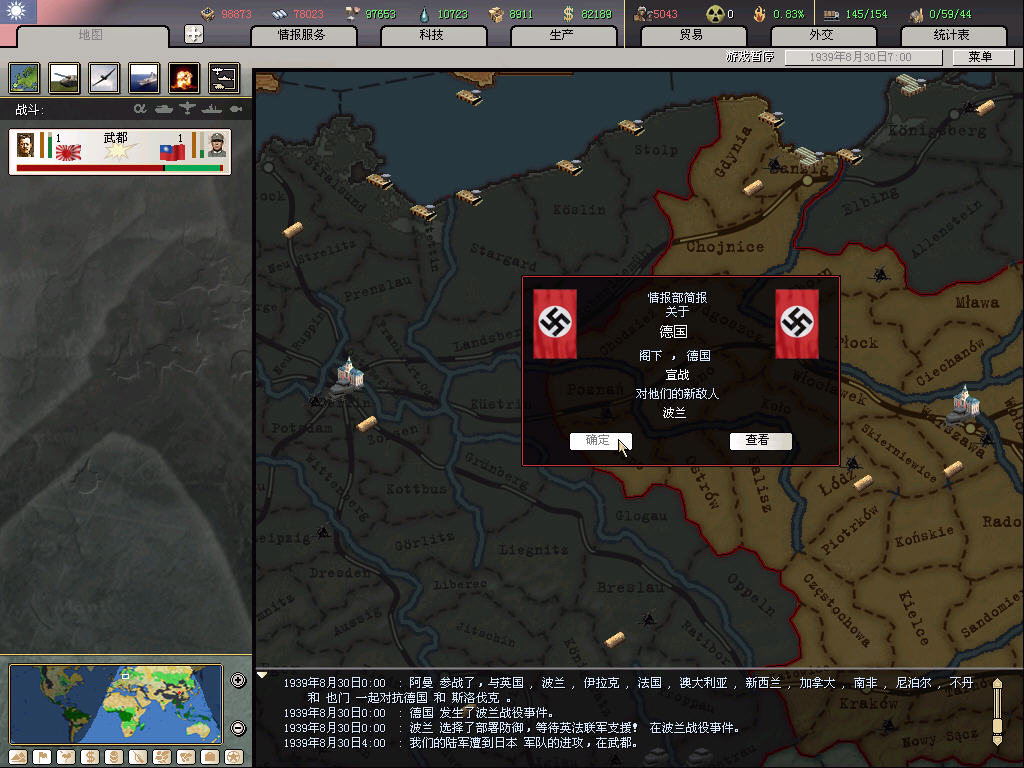Select the Europe map overview icon
Image resolution: width=1024 pixels, height=768 pixels.
point(24,78)
